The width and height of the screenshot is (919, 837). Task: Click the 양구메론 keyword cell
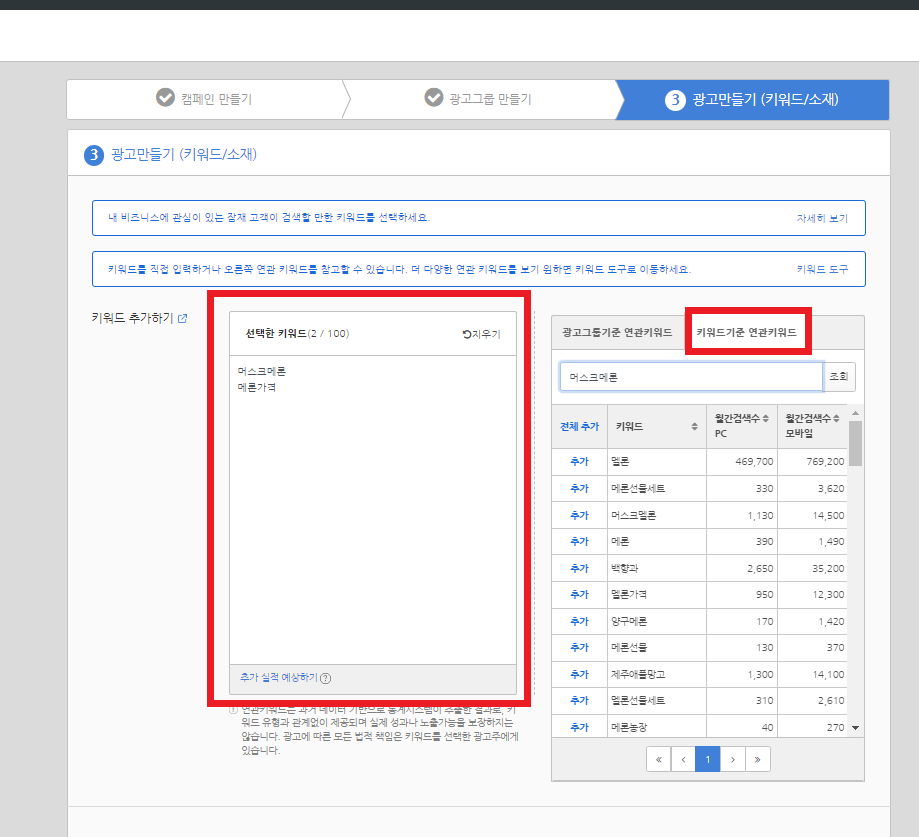click(x=657, y=621)
